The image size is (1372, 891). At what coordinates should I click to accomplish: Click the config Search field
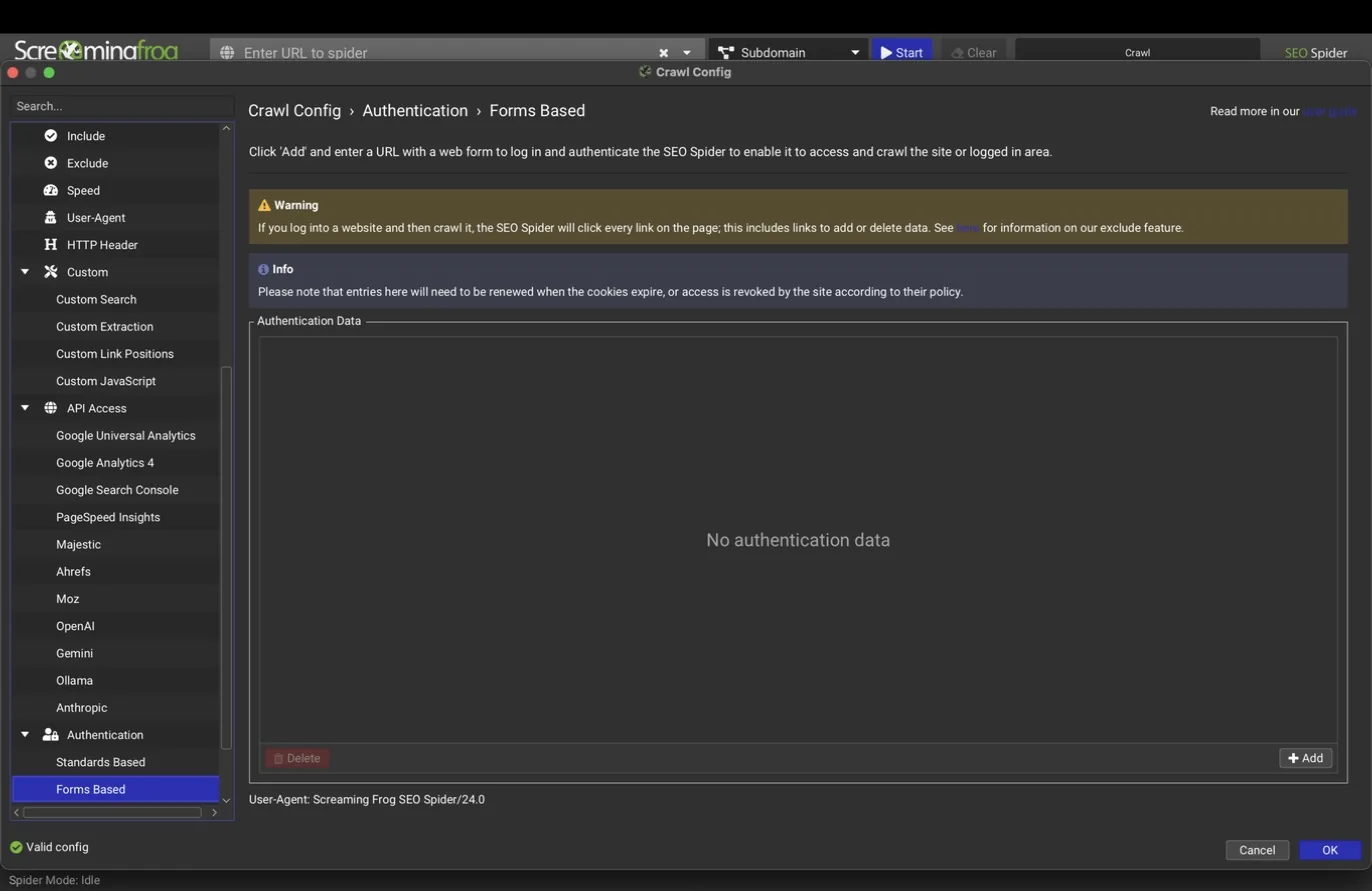point(122,106)
